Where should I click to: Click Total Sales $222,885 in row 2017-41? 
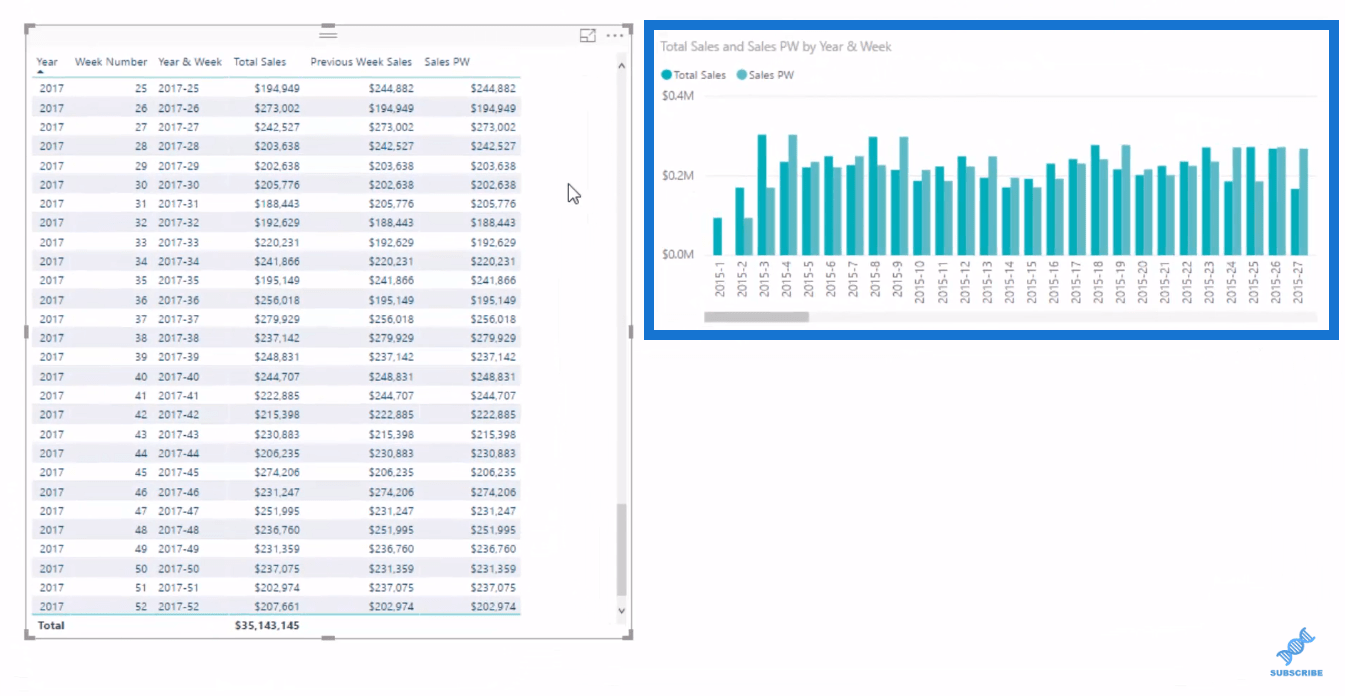[x=278, y=396]
